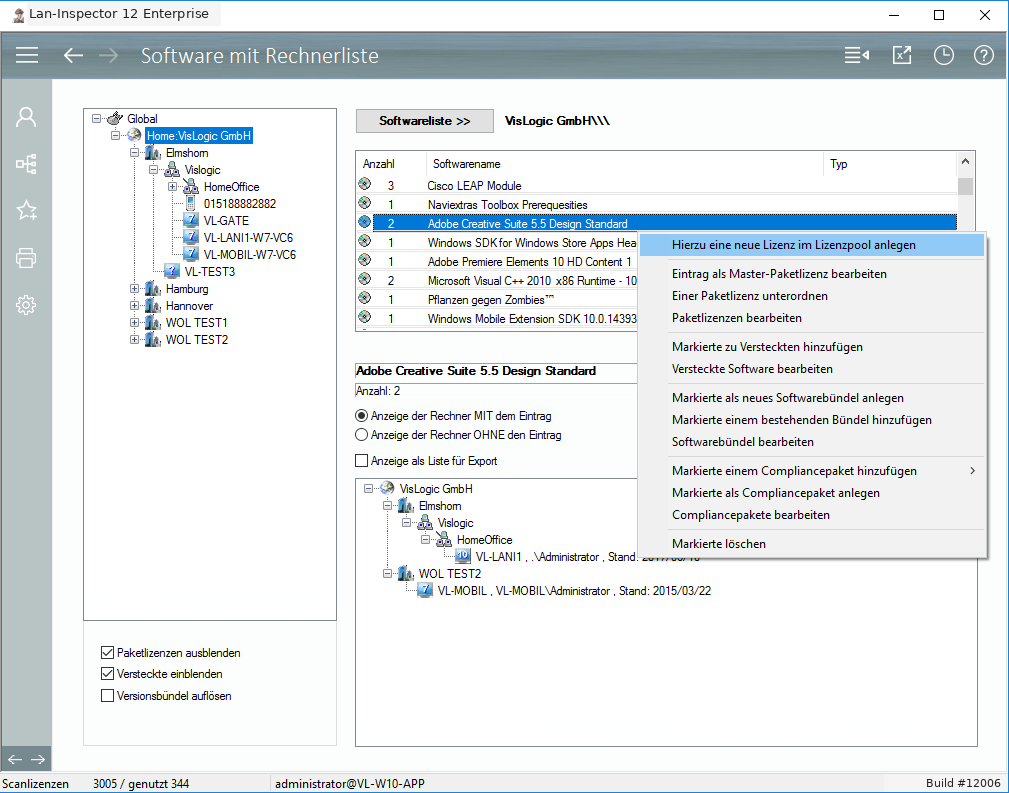Go back with the header arrow

point(73,55)
